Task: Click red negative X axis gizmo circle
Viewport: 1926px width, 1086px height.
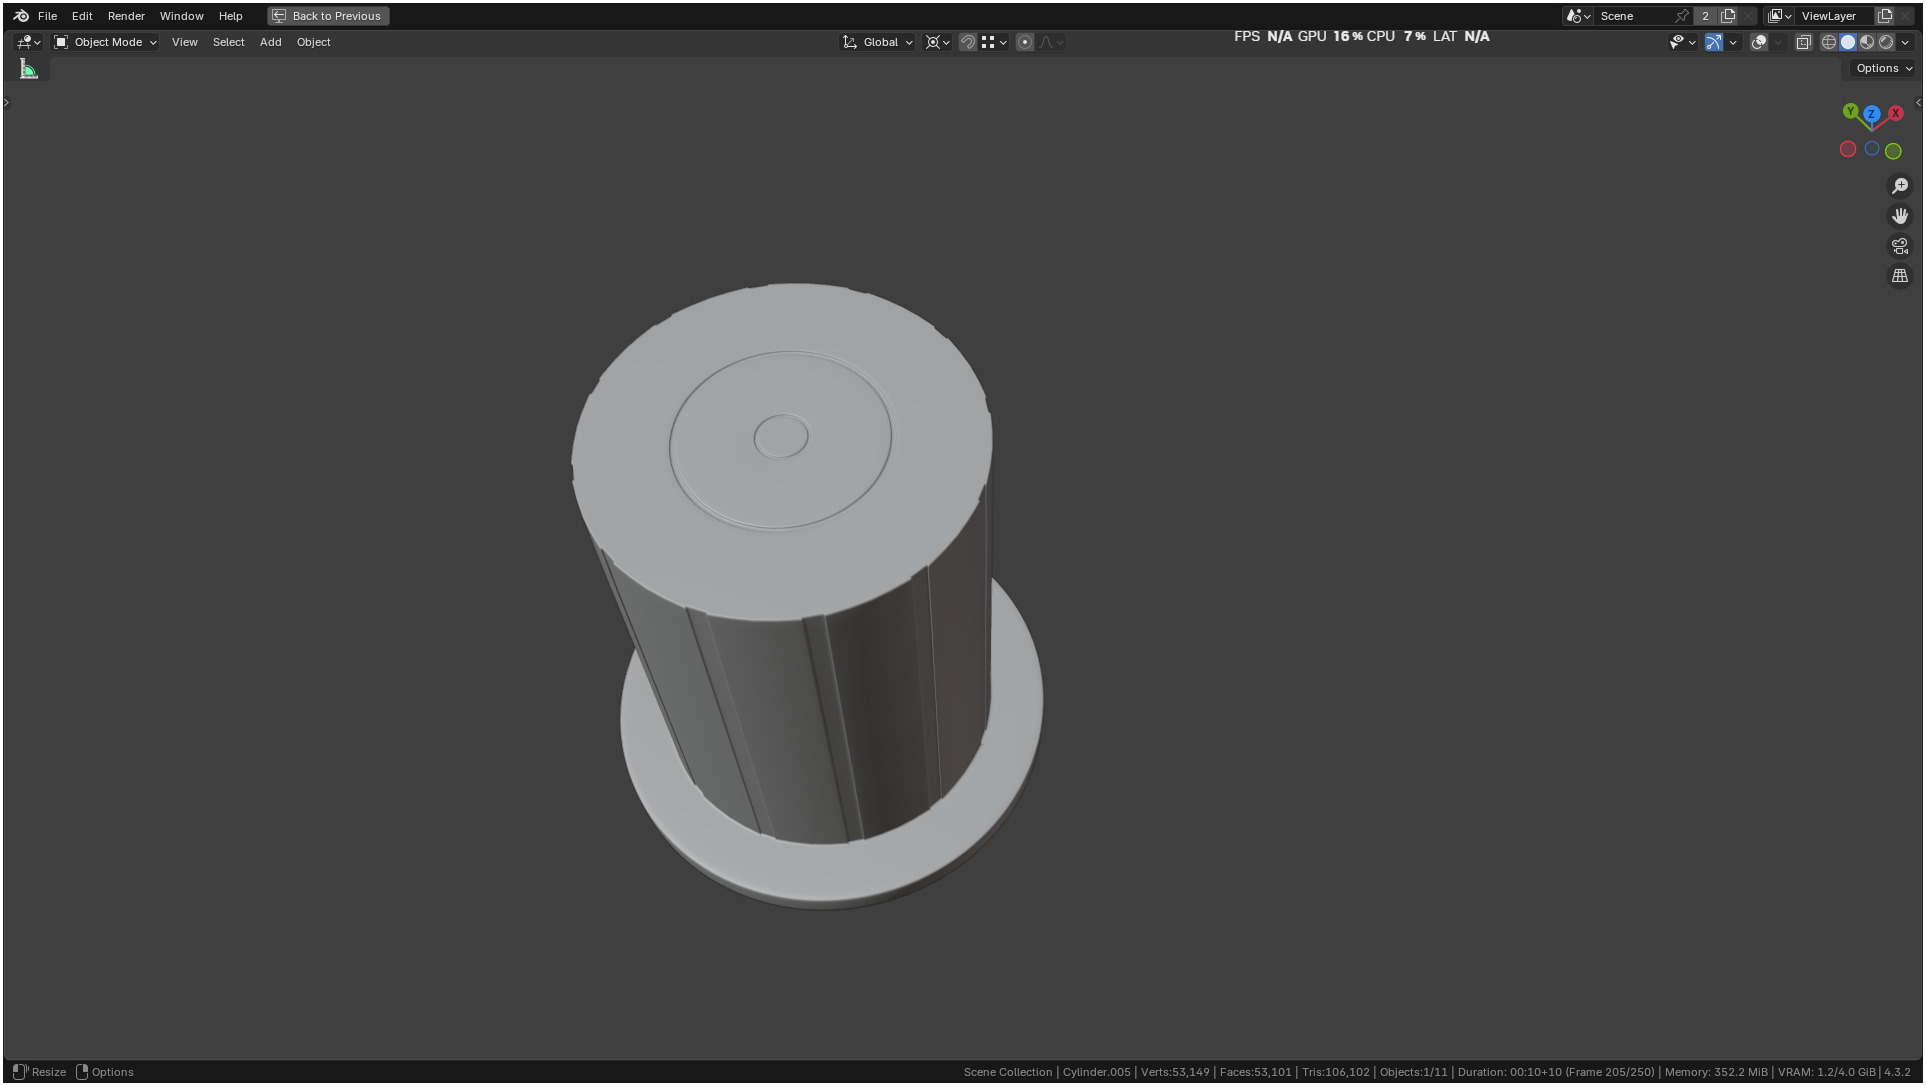Action: (x=1848, y=149)
